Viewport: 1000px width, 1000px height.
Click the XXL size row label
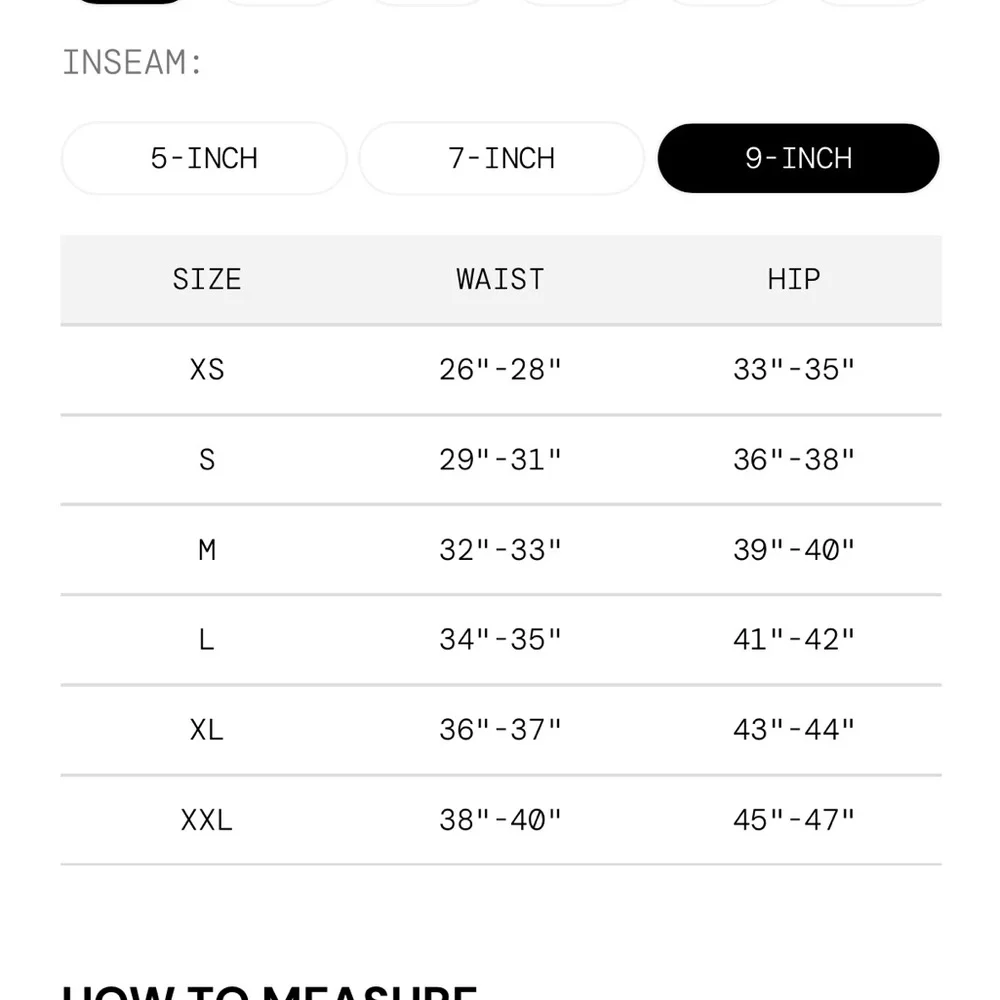[207, 820]
